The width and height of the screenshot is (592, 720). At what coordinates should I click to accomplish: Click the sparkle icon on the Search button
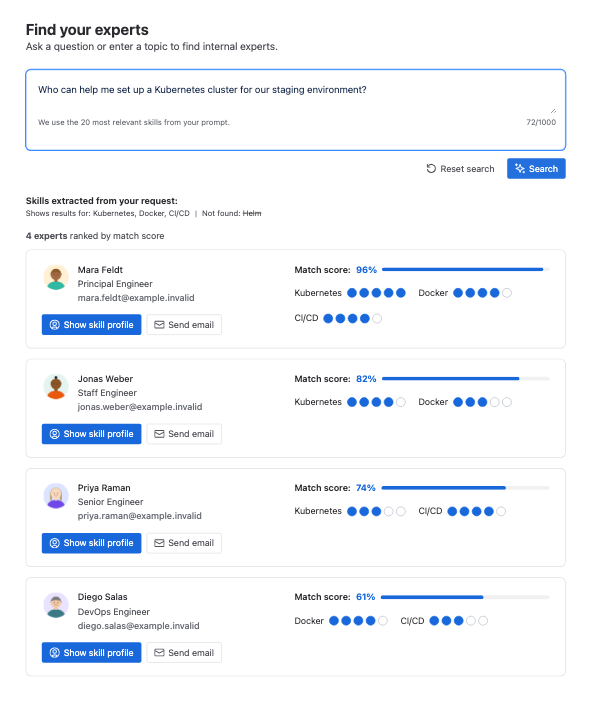[520, 169]
